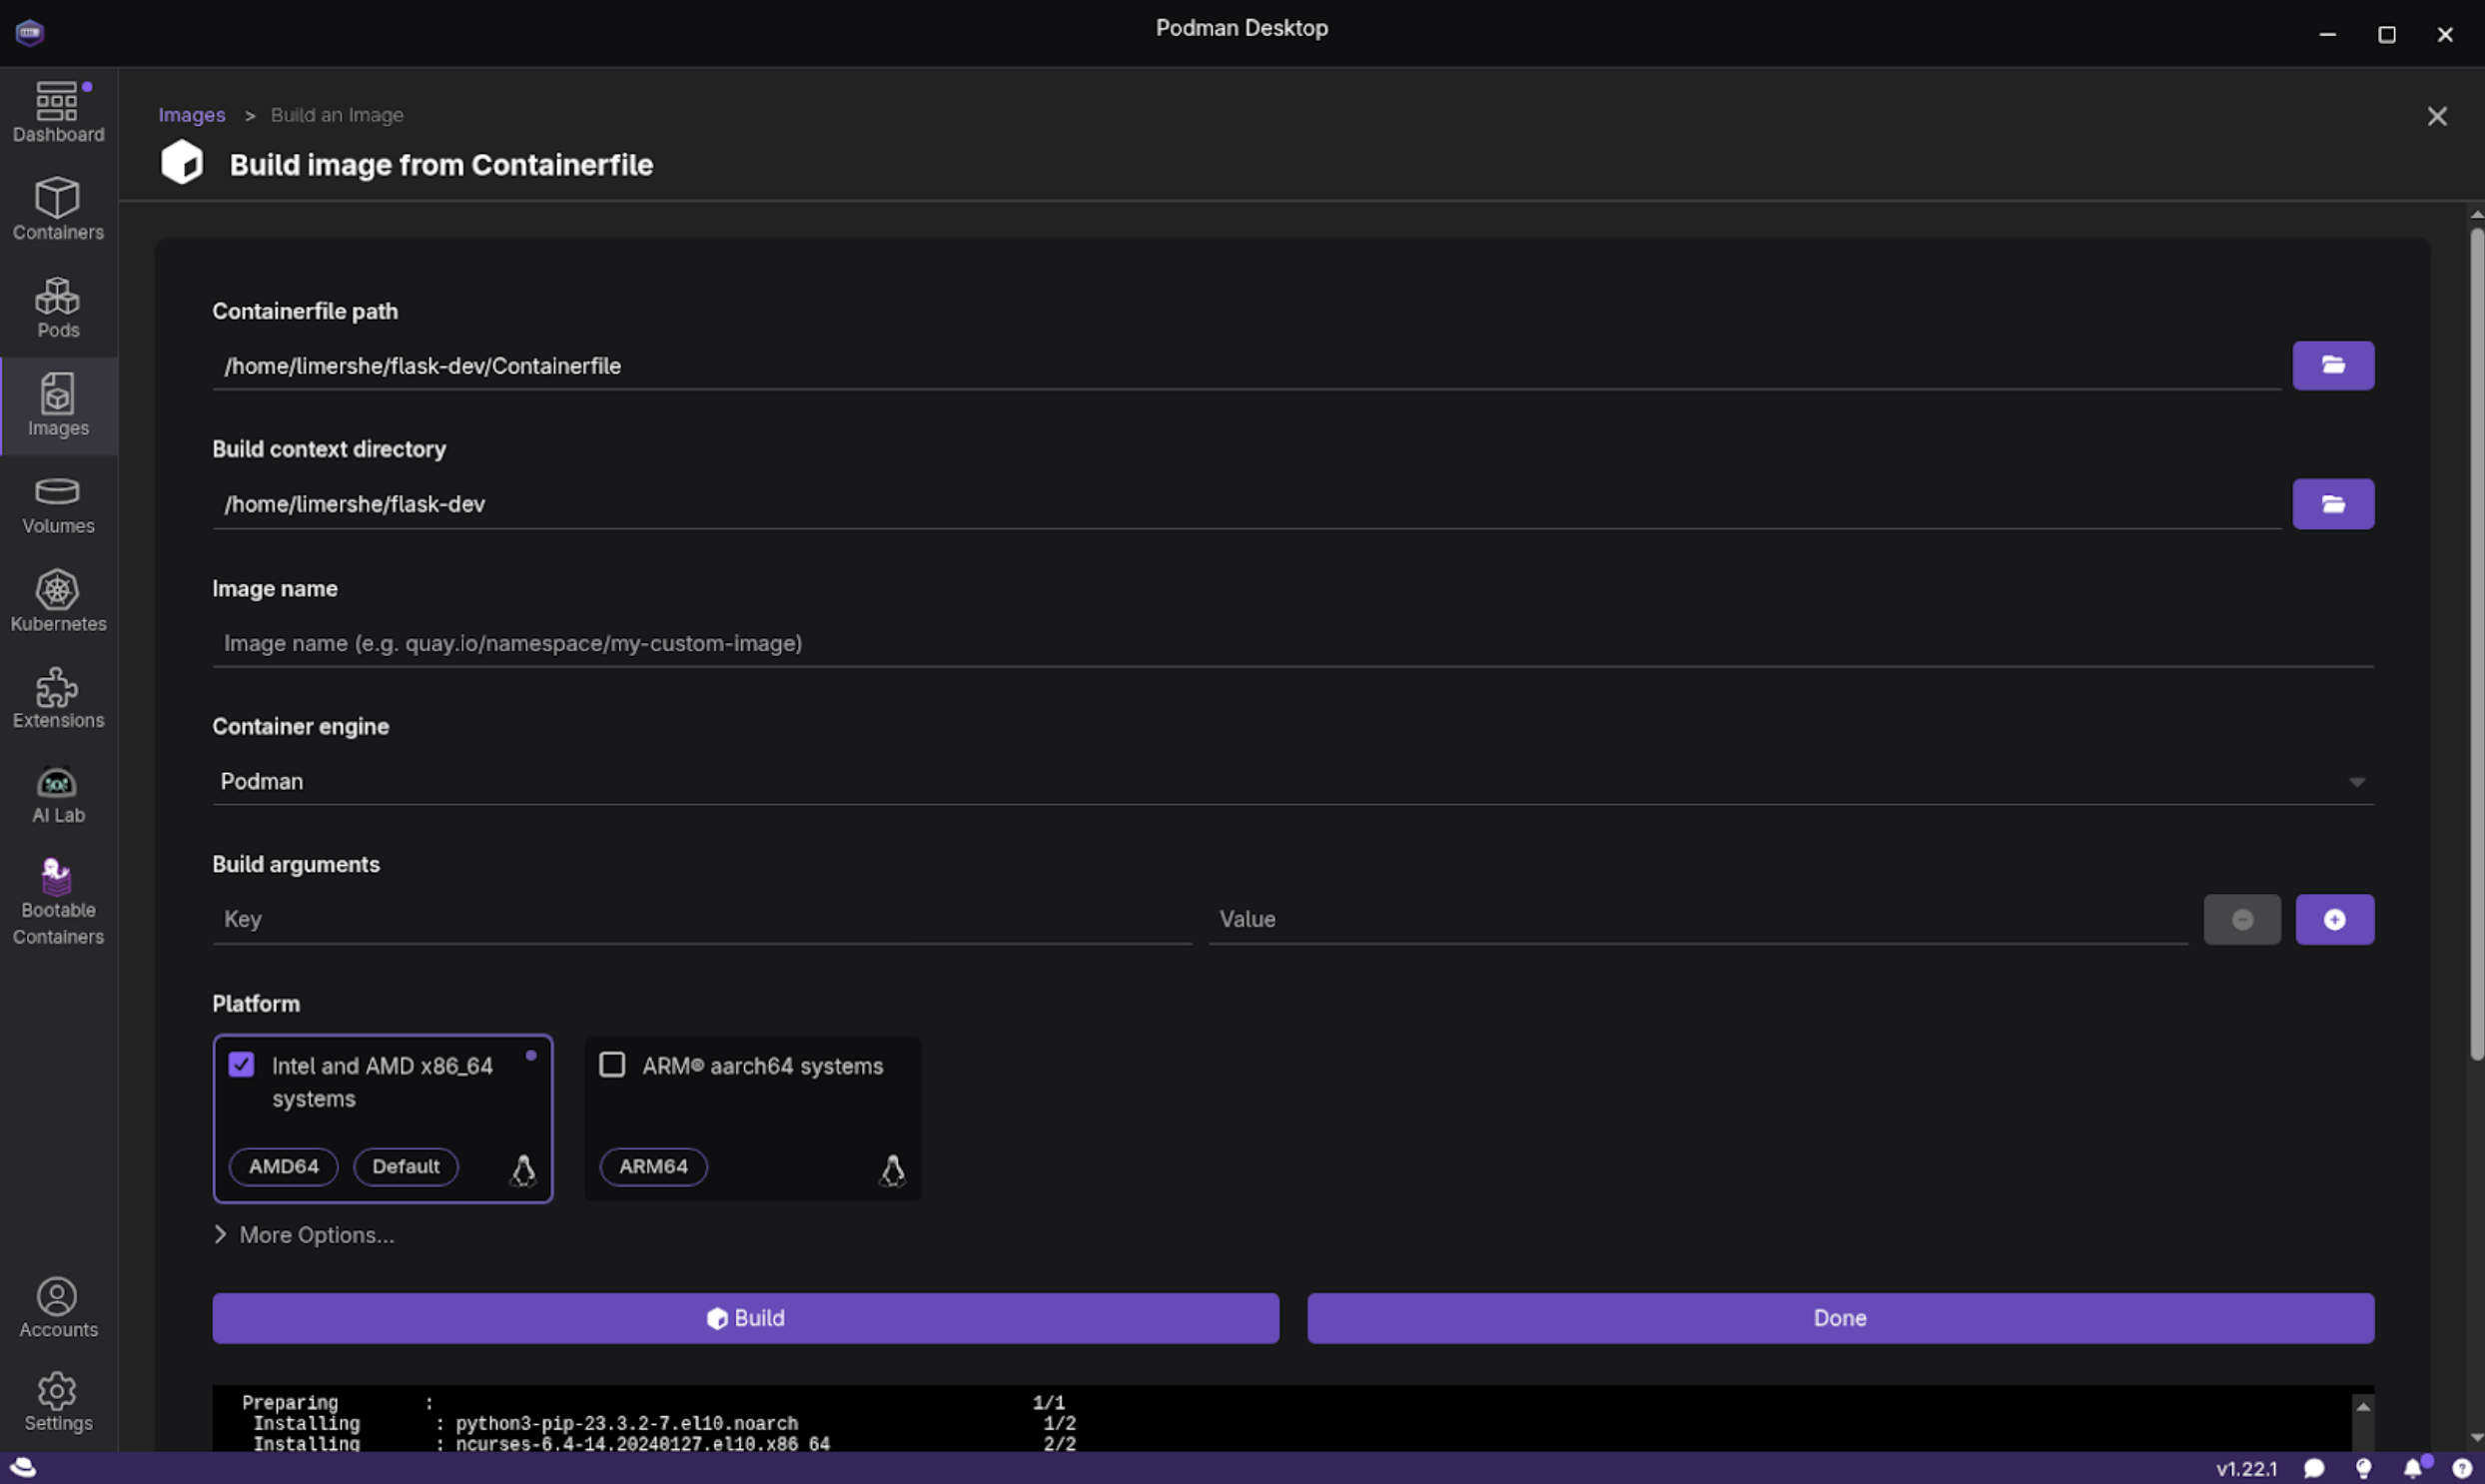
Task: Open Bootable Containers extension
Action: tap(58, 900)
